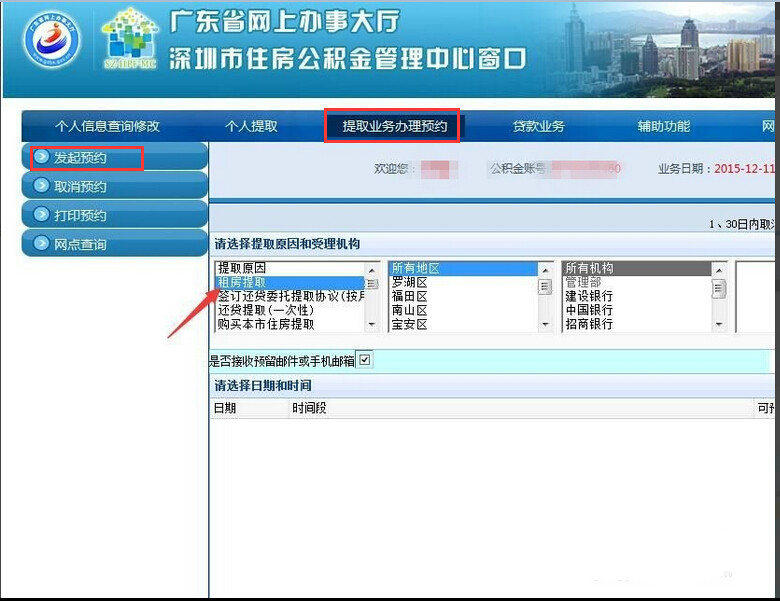Click up arrow of institution list scrollbar
Viewport: 780px width, 601px height.
coord(719,270)
